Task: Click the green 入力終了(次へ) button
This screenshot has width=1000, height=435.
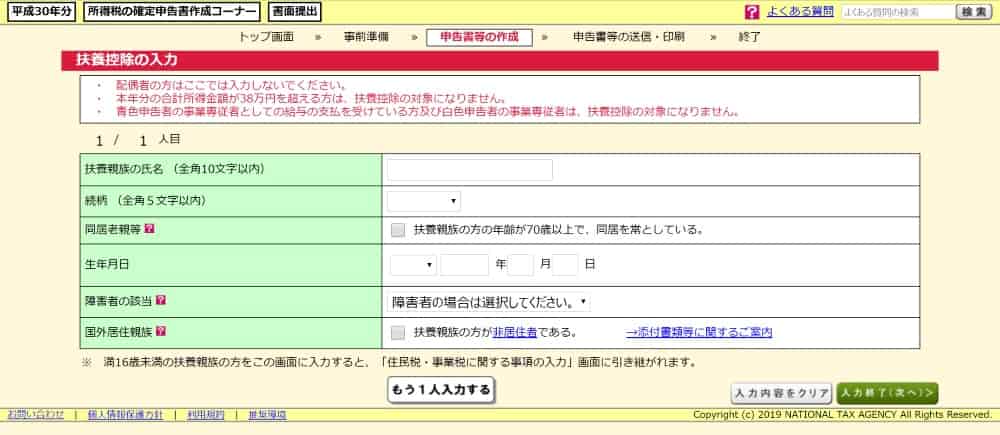Action: coord(887,393)
